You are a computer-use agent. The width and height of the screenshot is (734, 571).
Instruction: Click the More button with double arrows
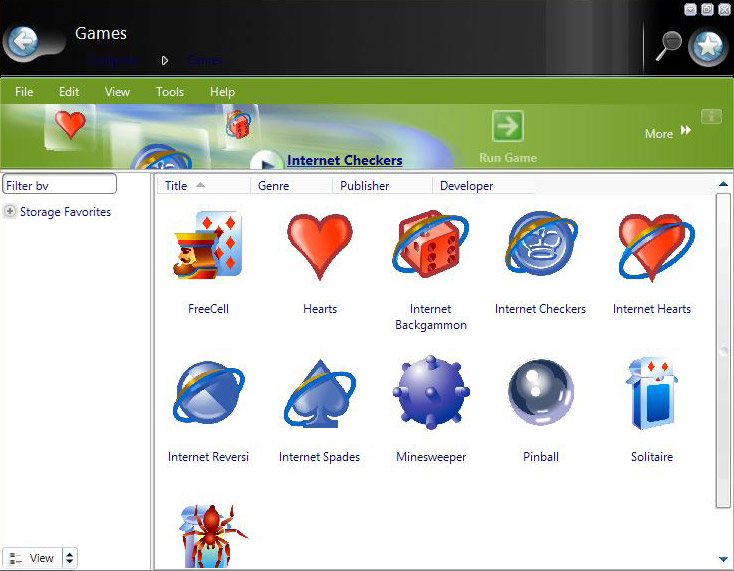pos(668,133)
